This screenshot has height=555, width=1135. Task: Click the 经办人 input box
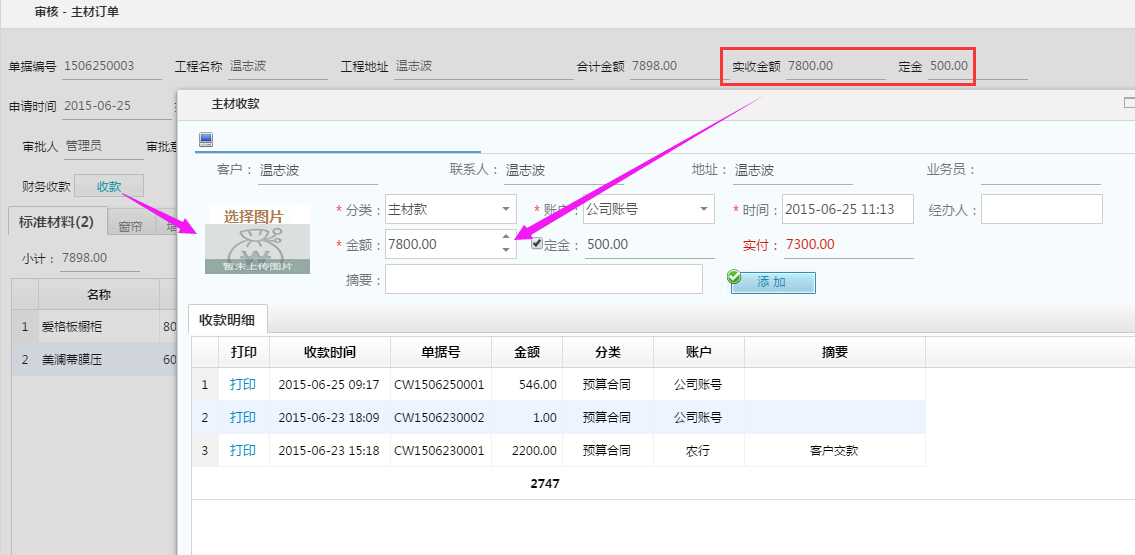point(1041,210)
